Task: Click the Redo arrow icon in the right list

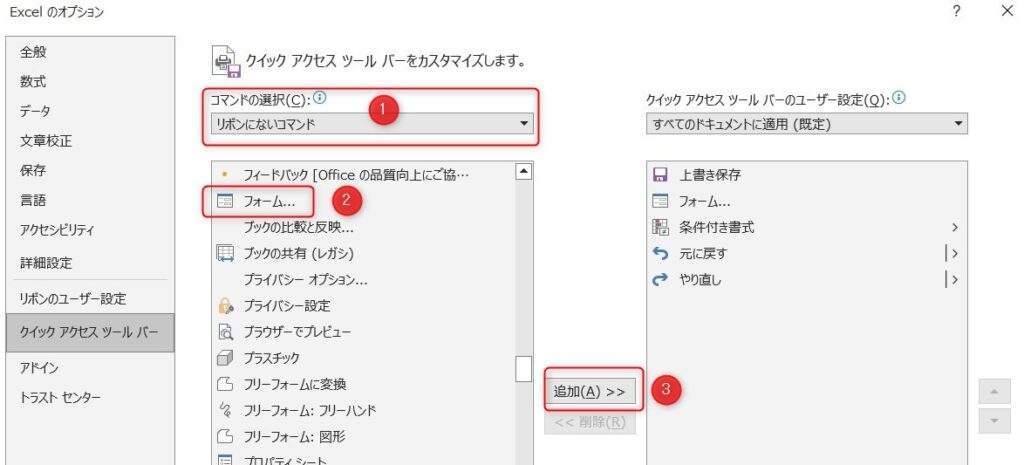Action: point(660,280)
